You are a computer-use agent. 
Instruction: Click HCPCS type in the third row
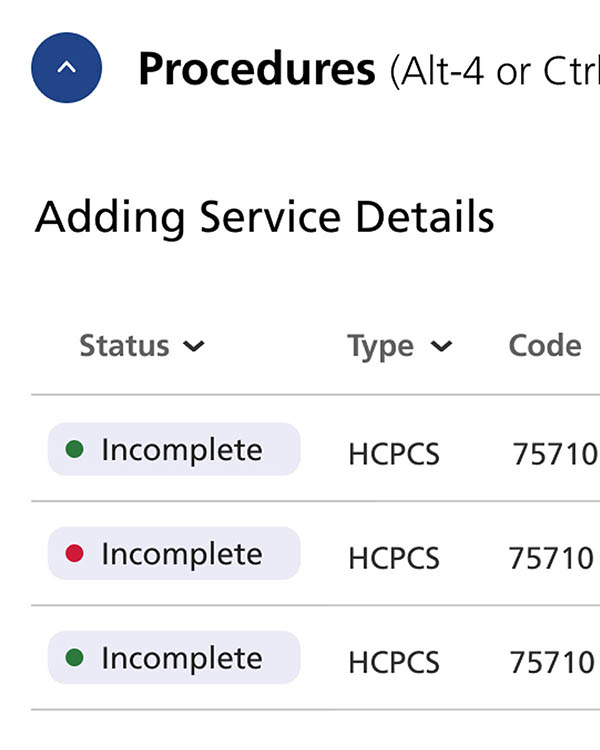394,662
